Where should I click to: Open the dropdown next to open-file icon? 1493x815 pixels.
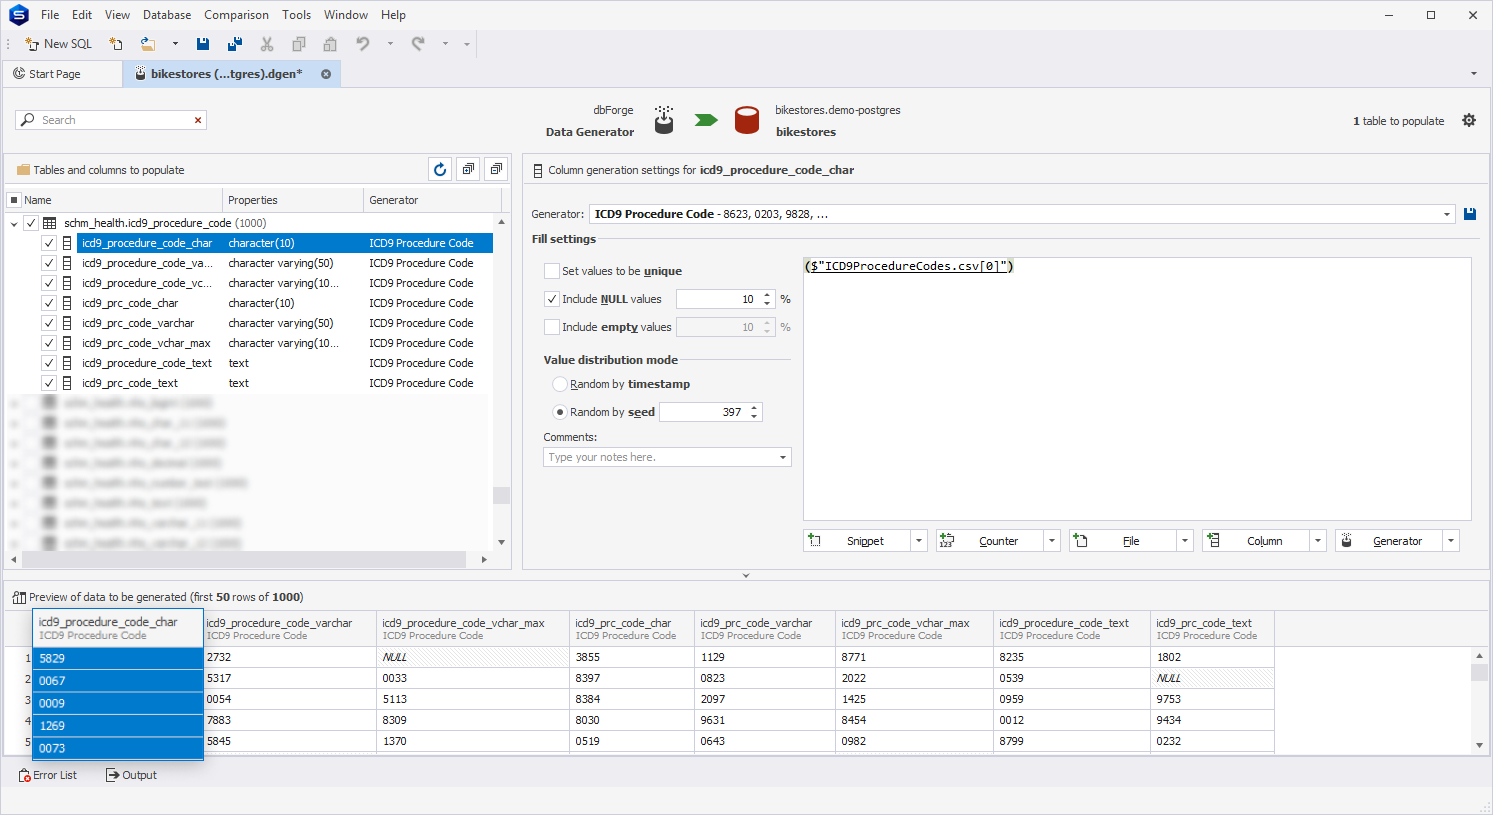(175, 44)
